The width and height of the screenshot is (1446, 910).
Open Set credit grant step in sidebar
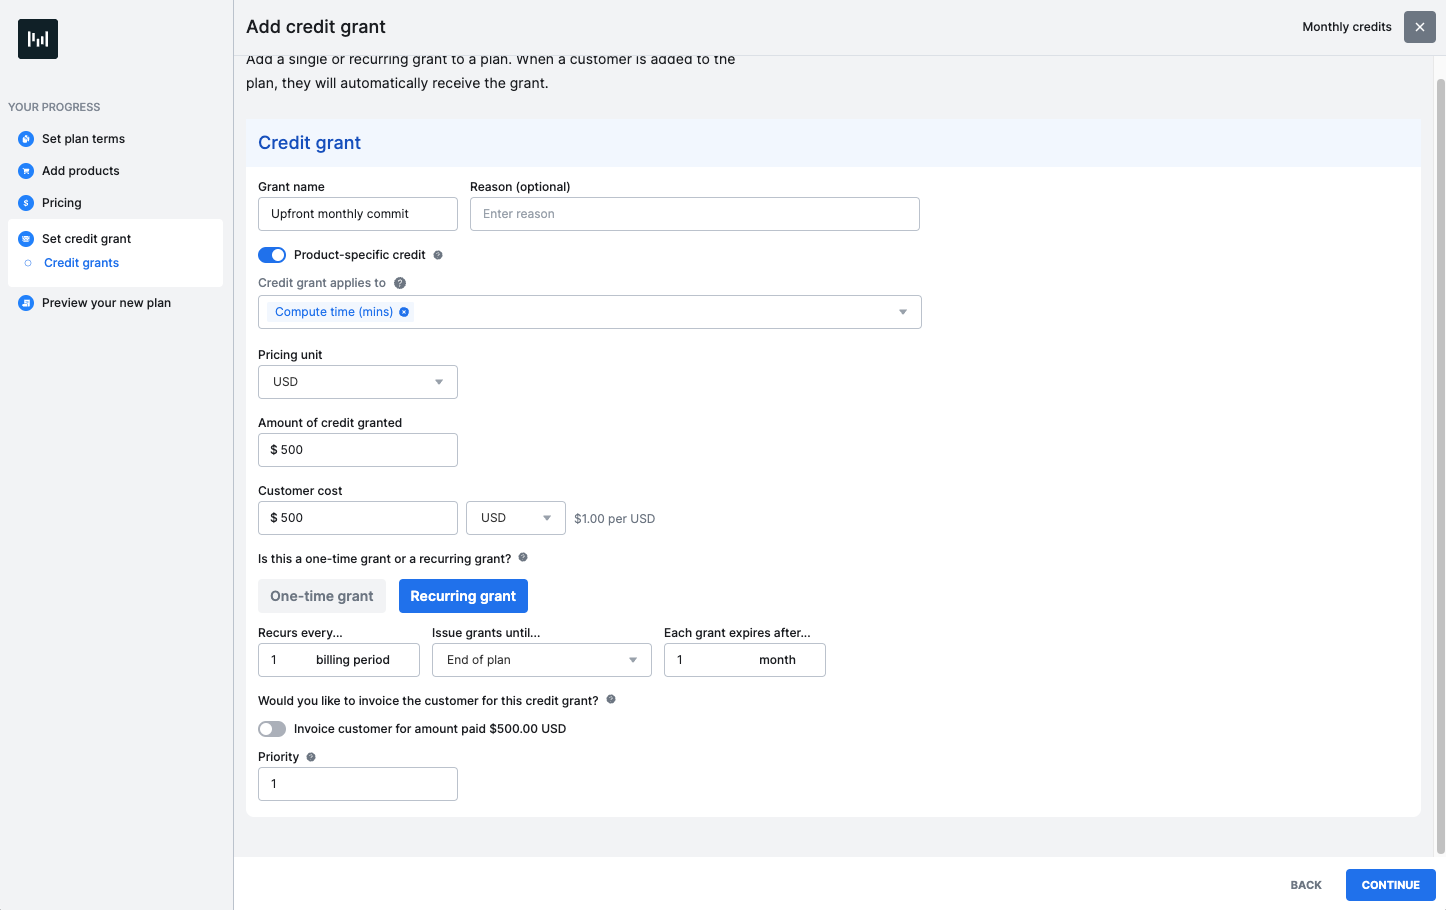coord(86,239)
